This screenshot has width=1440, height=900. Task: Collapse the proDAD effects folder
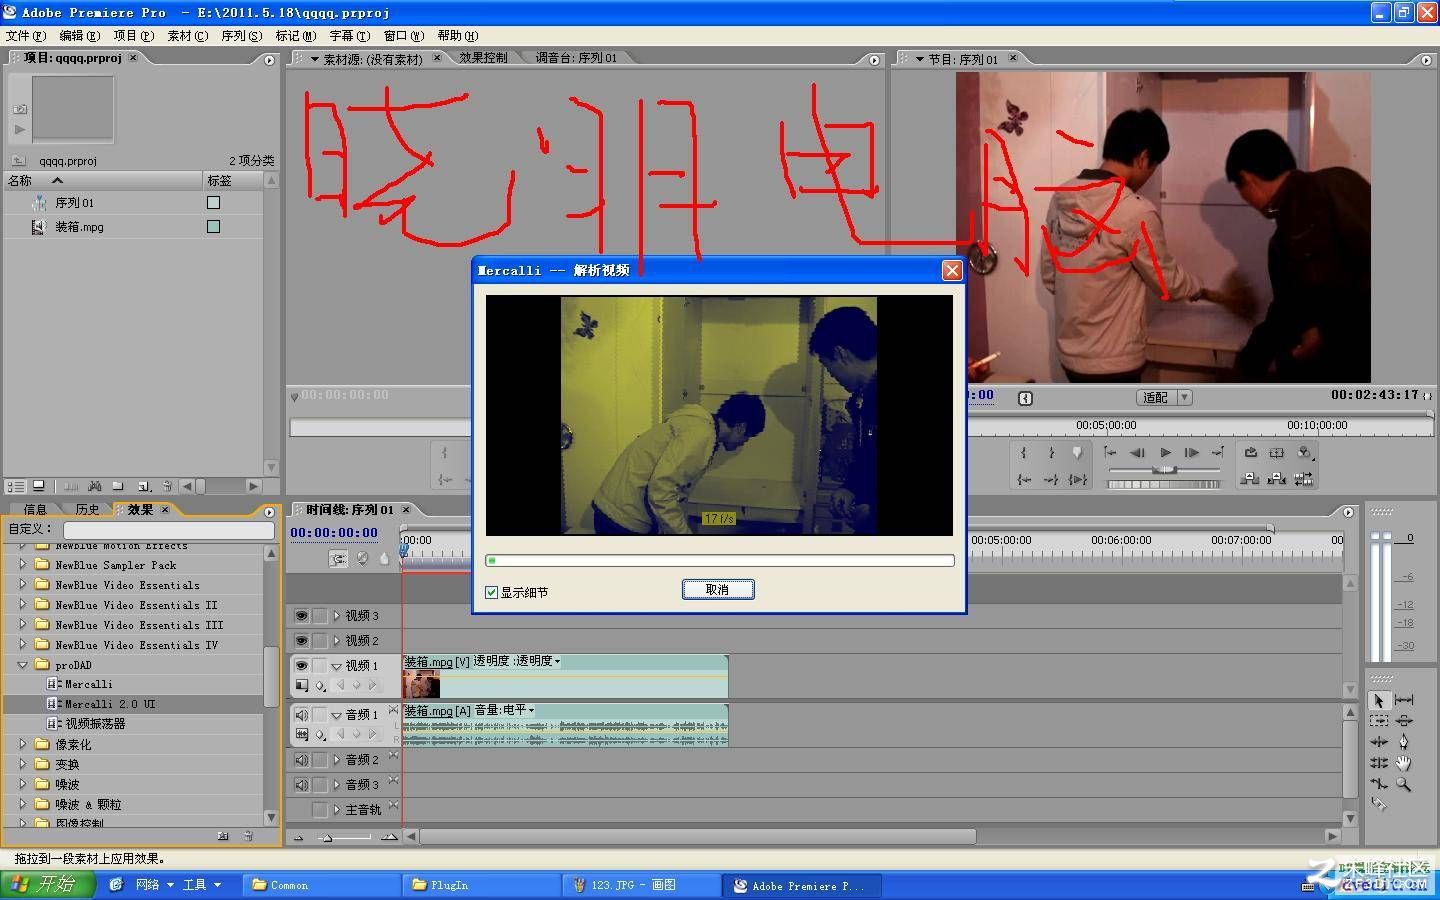point(22,664)
